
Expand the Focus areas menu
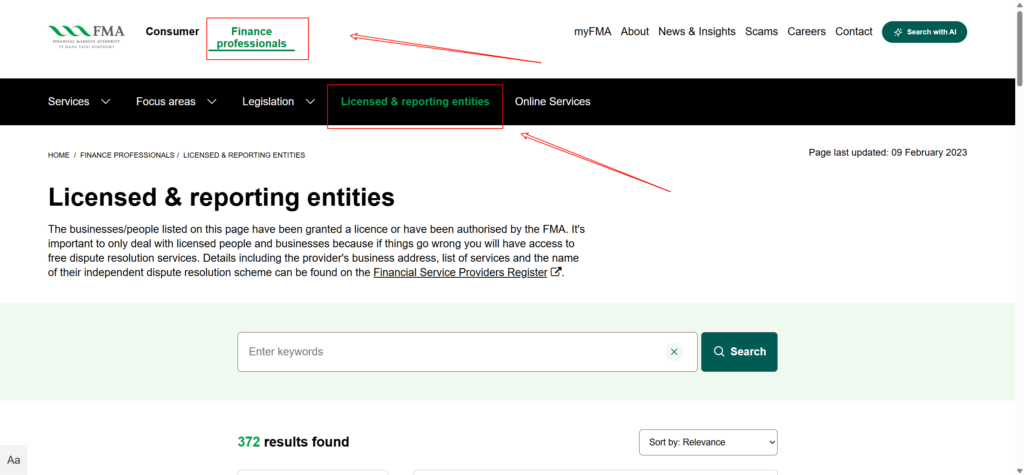tap(176, 101)
